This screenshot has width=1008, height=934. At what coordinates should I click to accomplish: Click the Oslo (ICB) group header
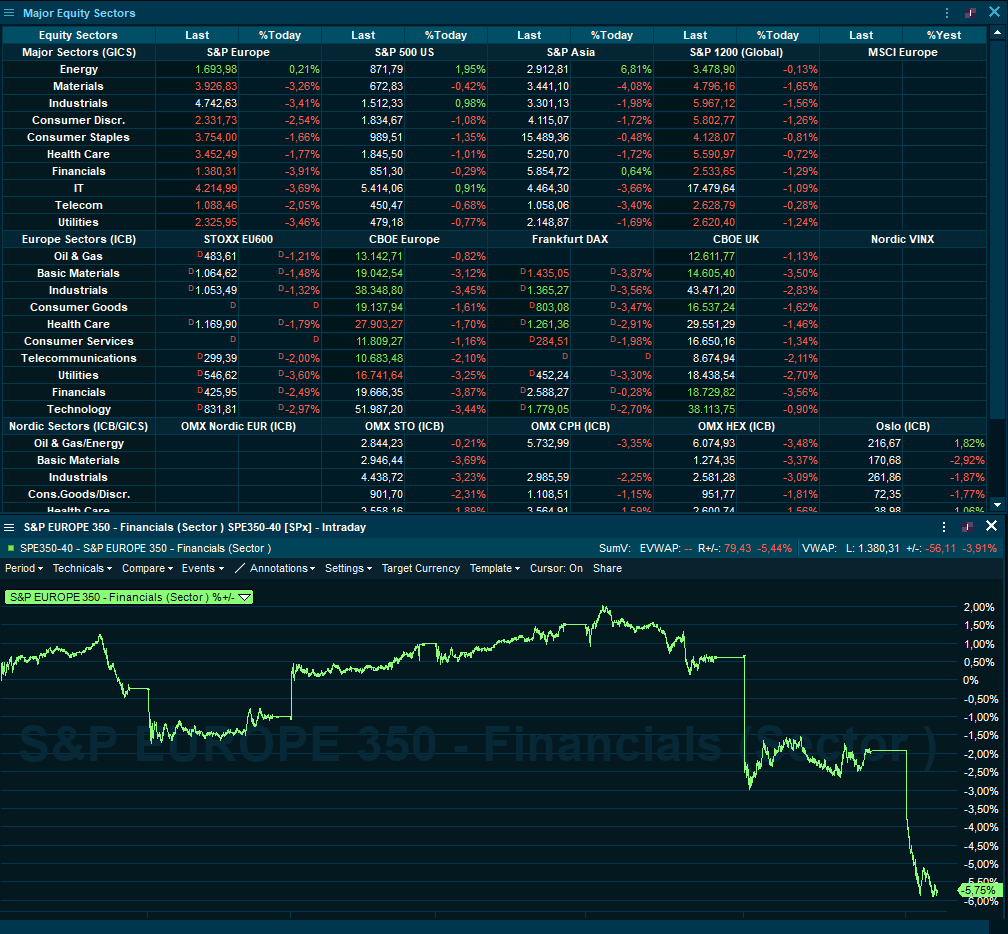click(x=903, y=426)
